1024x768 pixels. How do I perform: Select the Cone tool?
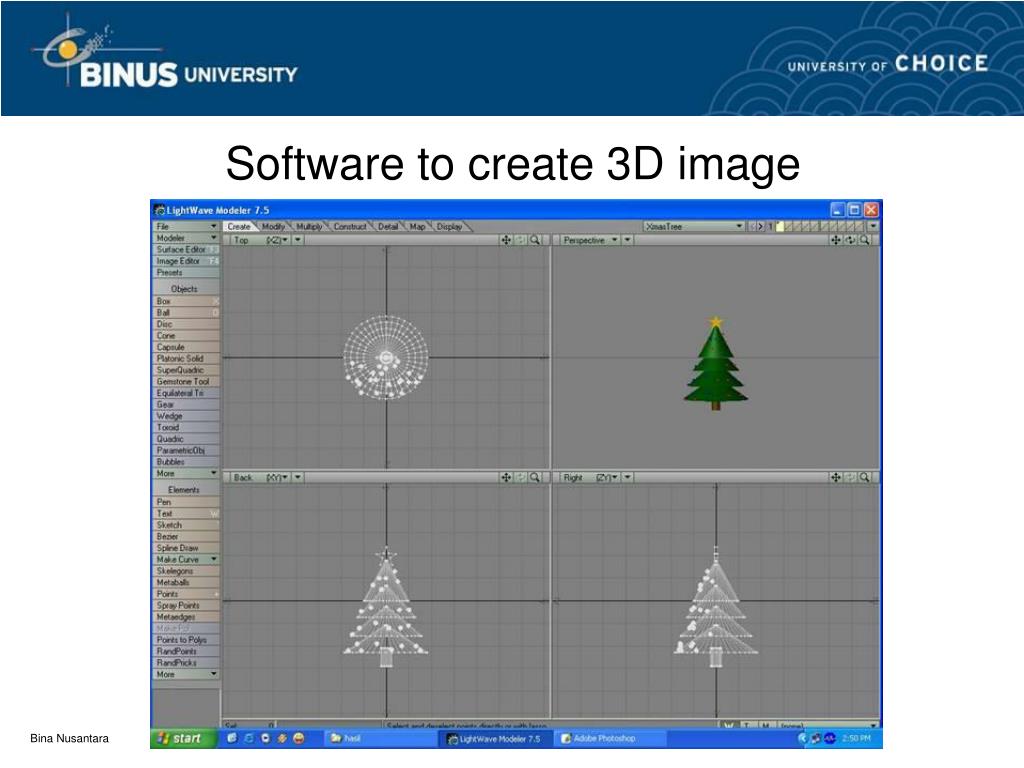(x=186, y=336)
